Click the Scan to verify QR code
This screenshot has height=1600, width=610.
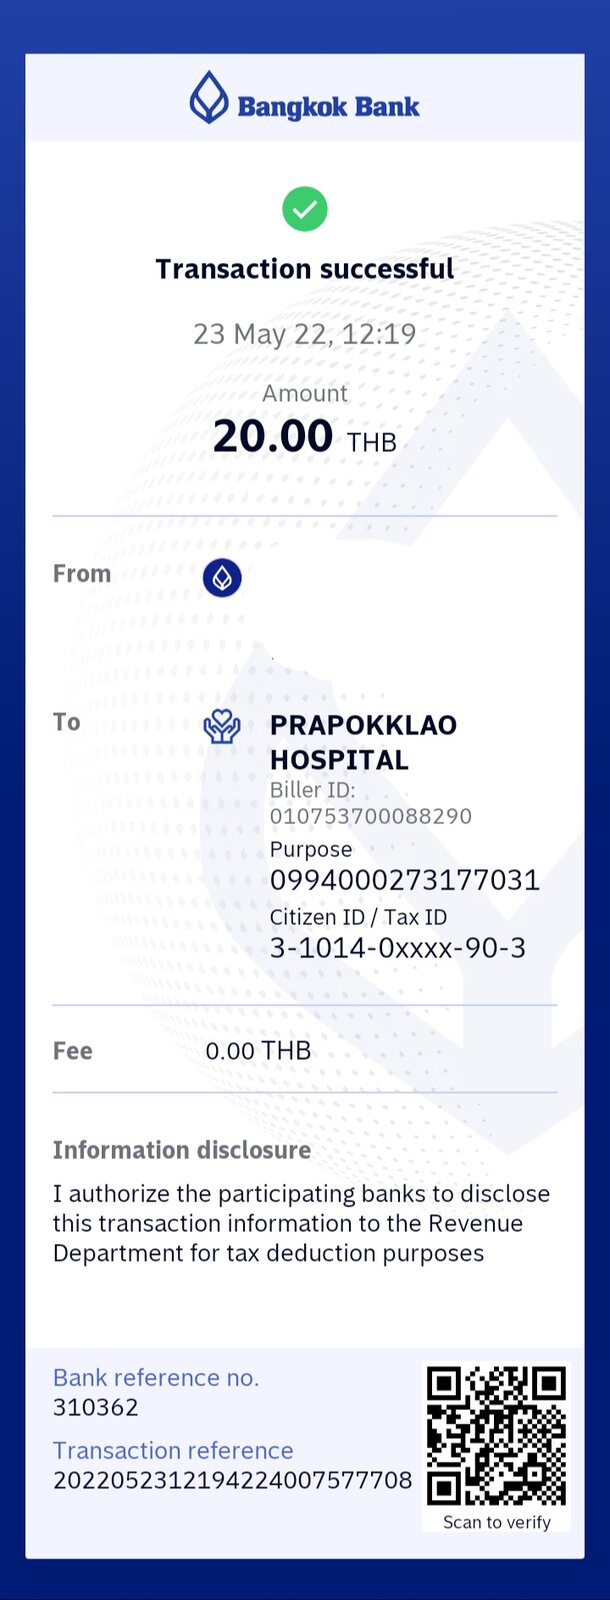(497, 1436)
